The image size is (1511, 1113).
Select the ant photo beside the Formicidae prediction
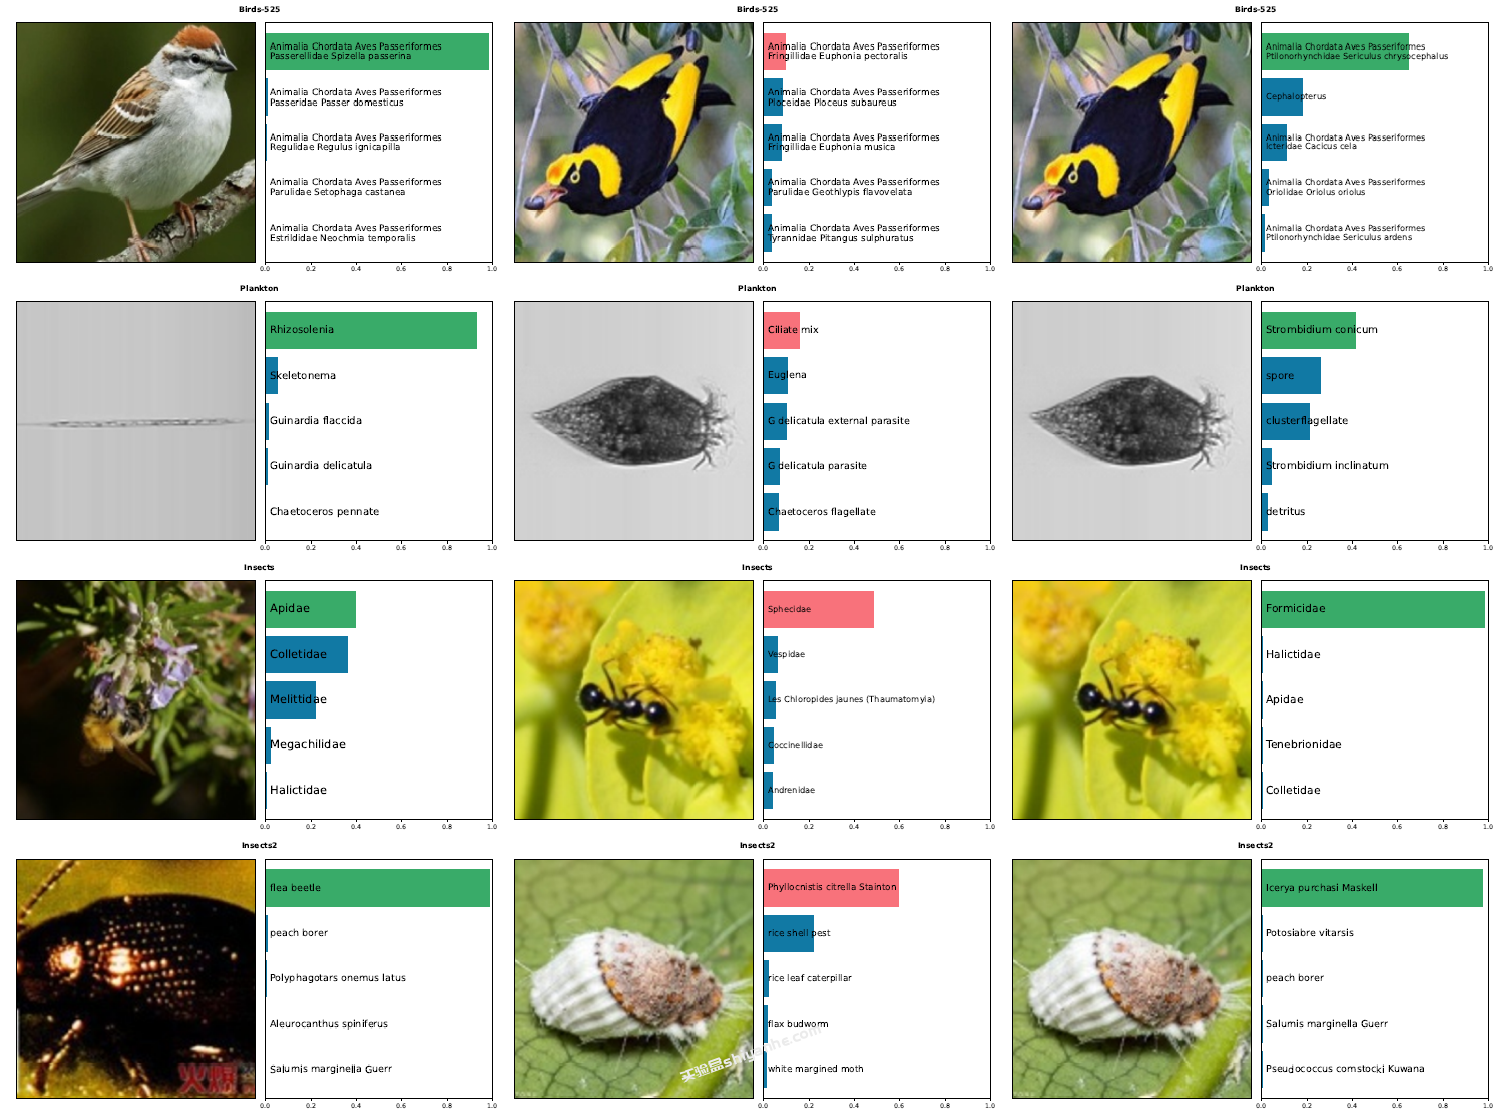pyautogui.click(x=1132, y=700)
